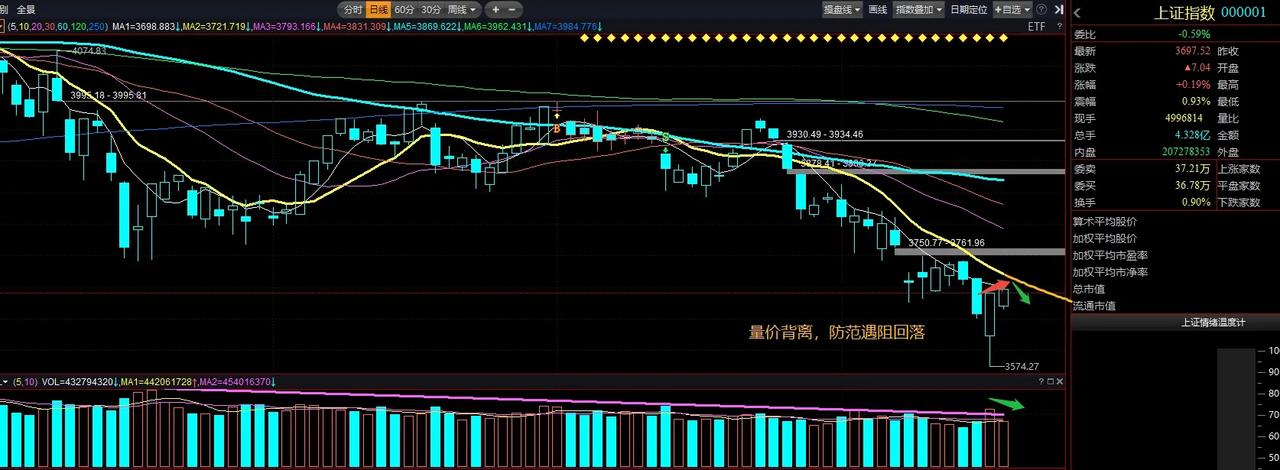Viewport: 1280px width, 470px height.
Task: Click the help question mark icon in top toolbar
Action: 1043,9
